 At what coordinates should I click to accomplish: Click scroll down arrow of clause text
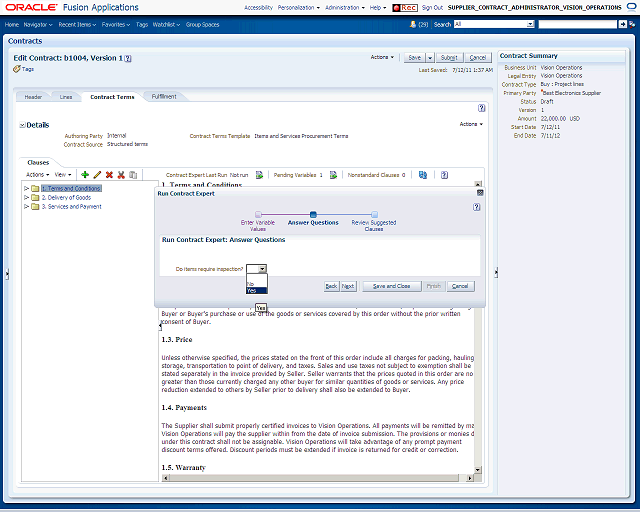478,470
